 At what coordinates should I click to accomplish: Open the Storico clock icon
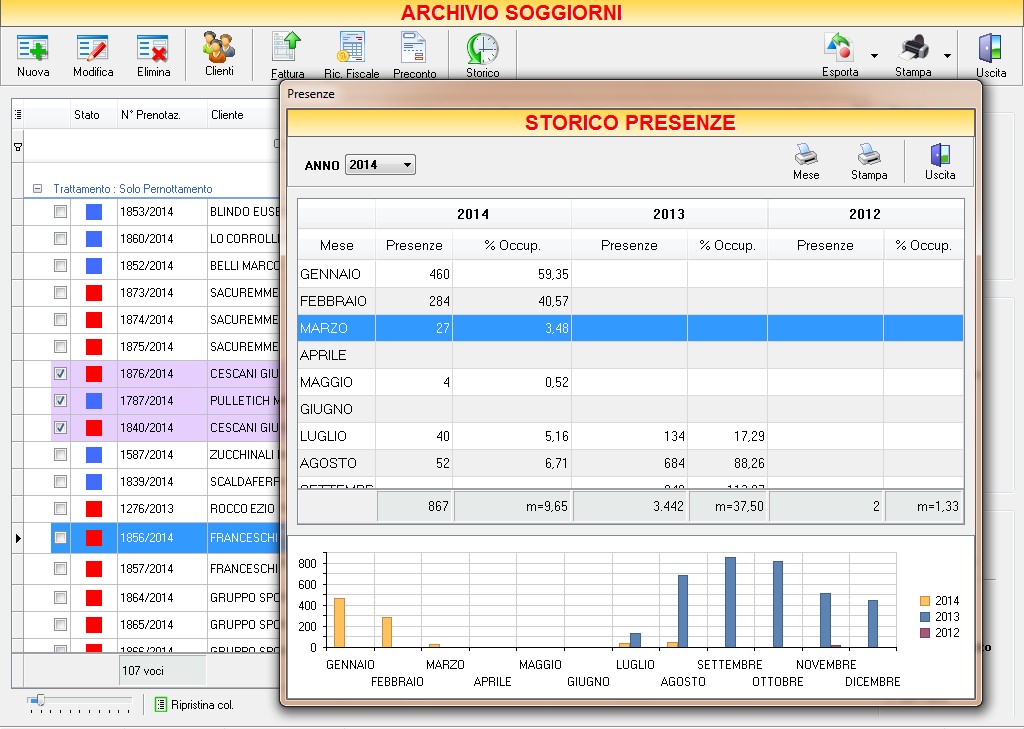482,50
